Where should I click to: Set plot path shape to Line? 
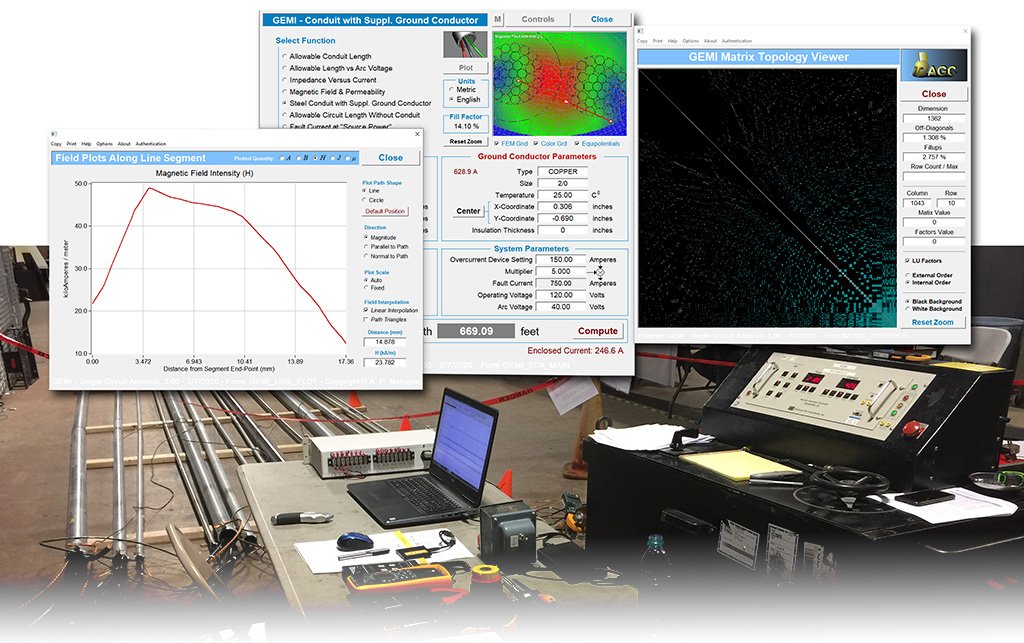(364, 191)
